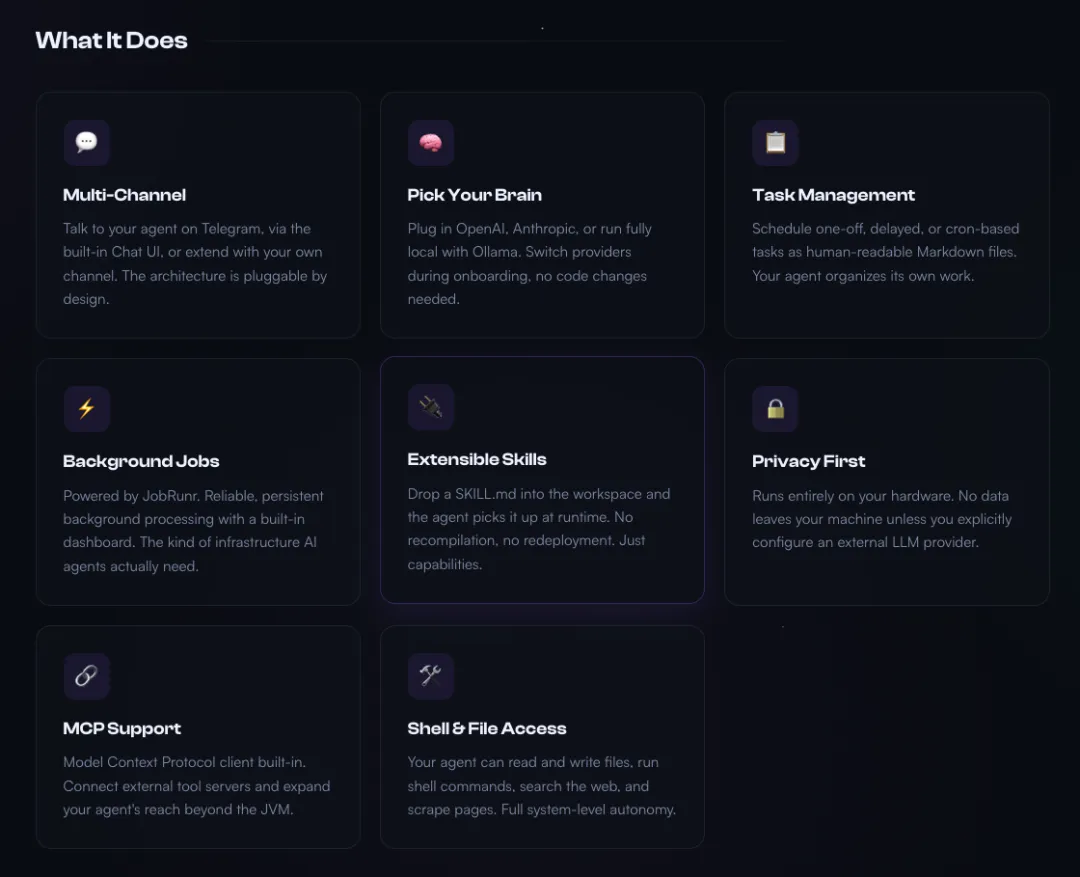Select the Multi-Channel heading

[x=124, y=195]
